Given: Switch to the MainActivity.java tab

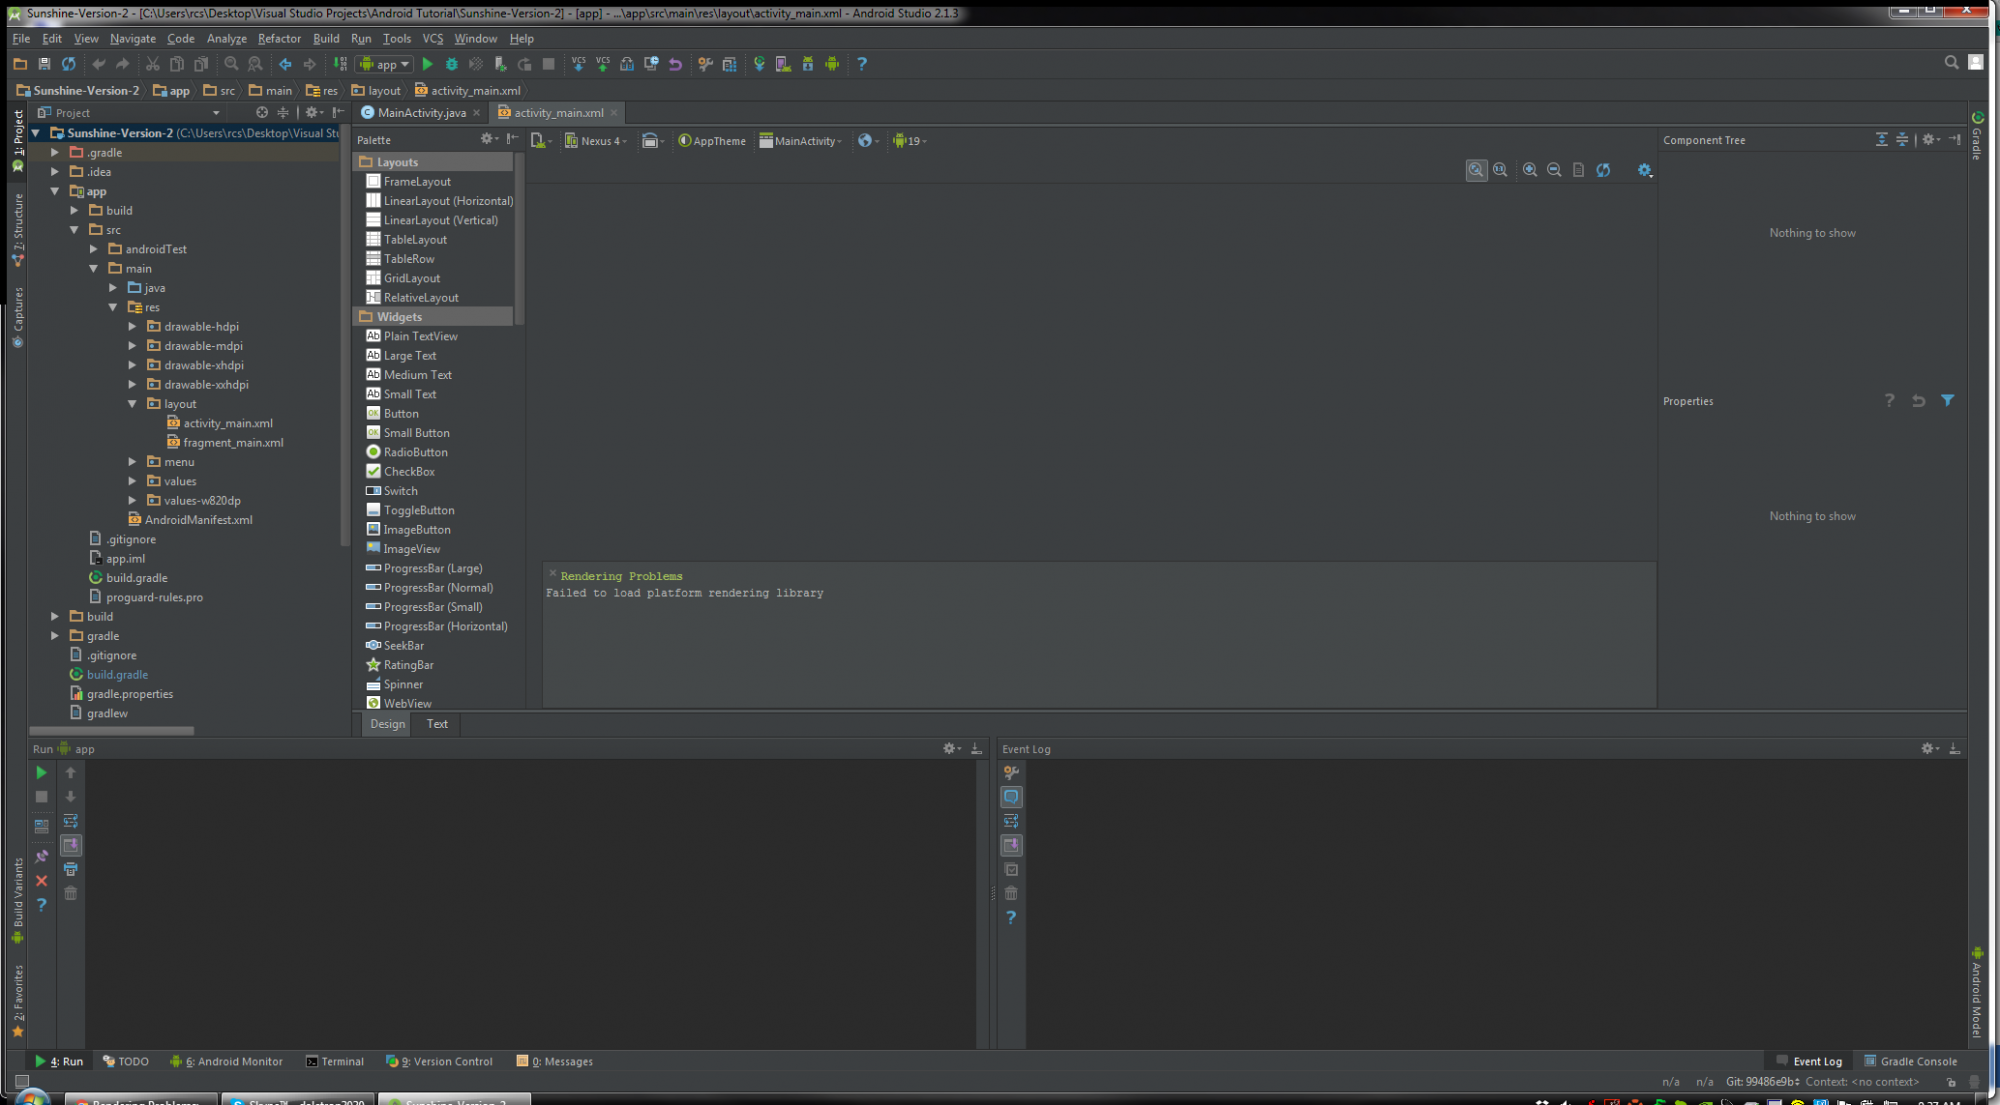Looking at the screenshot, I should click(x=421, y=113).
